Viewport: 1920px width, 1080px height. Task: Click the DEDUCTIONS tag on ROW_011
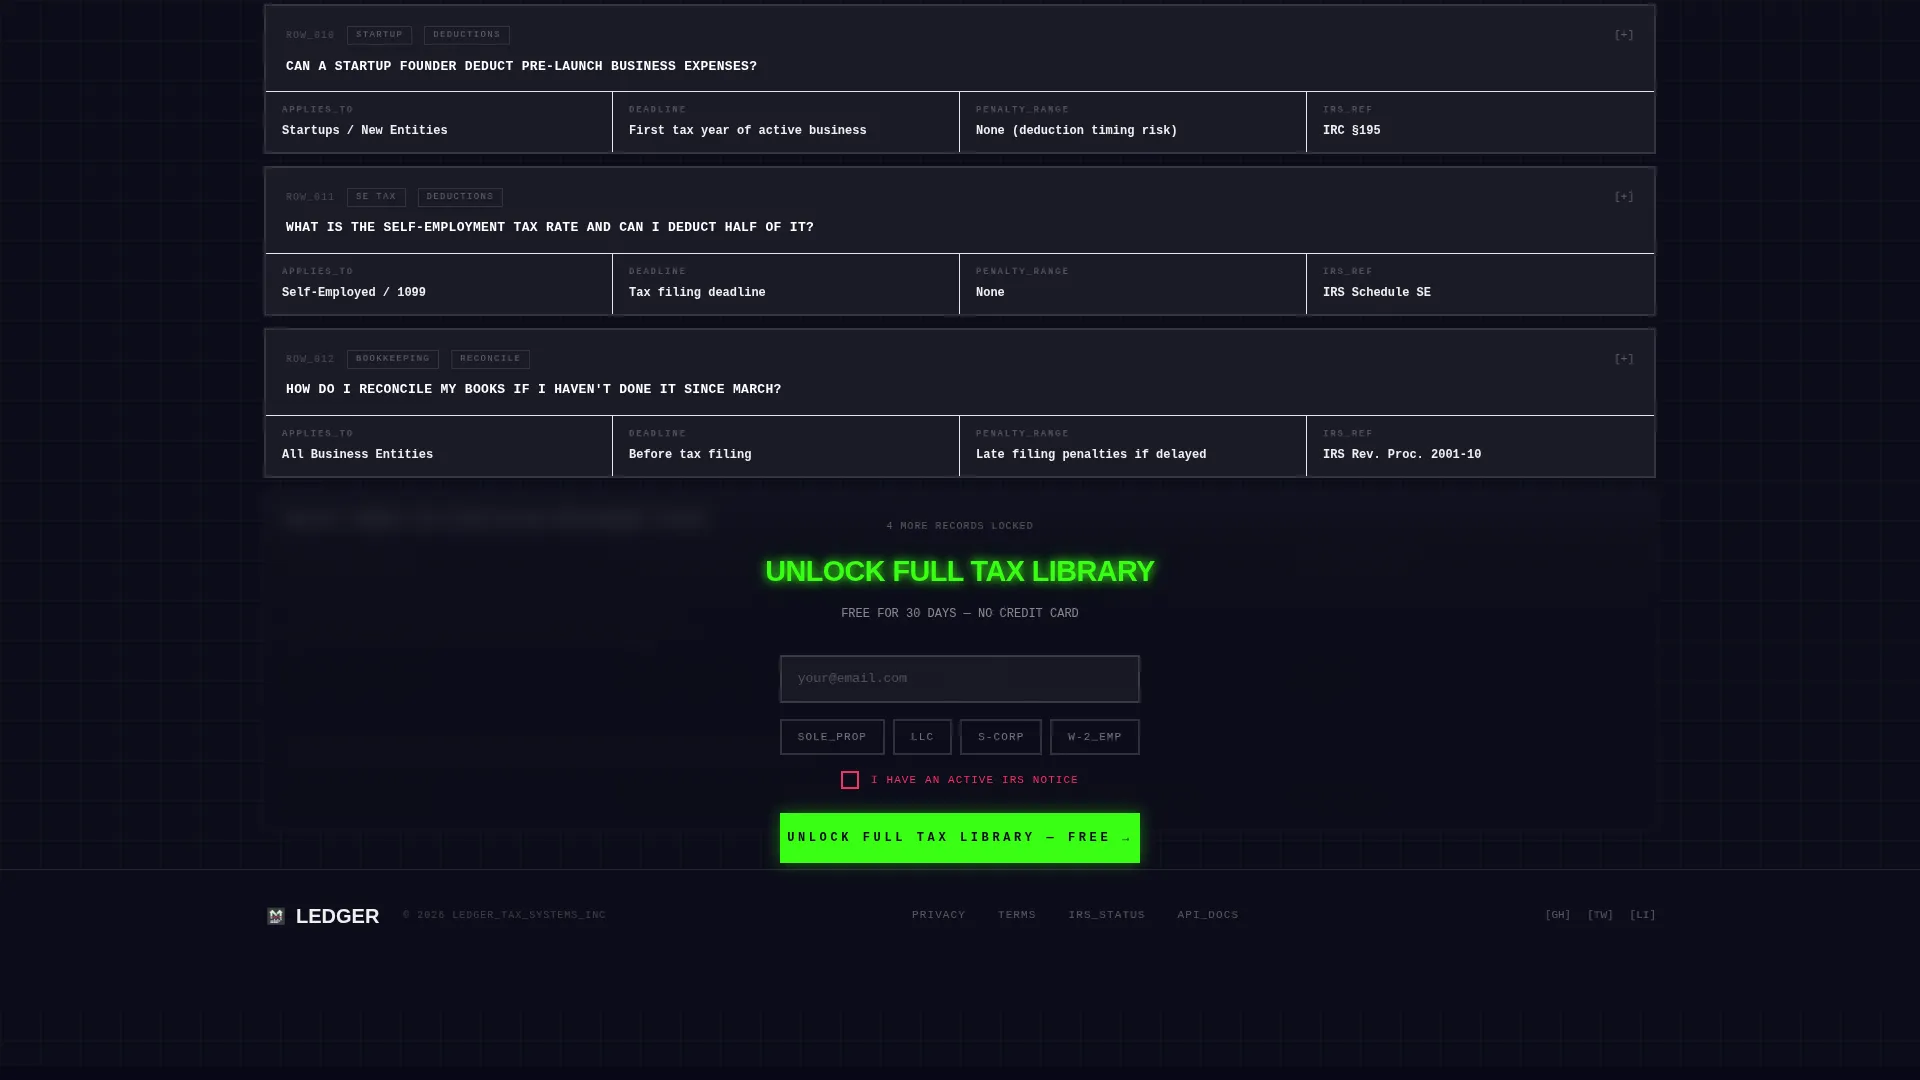460,197
